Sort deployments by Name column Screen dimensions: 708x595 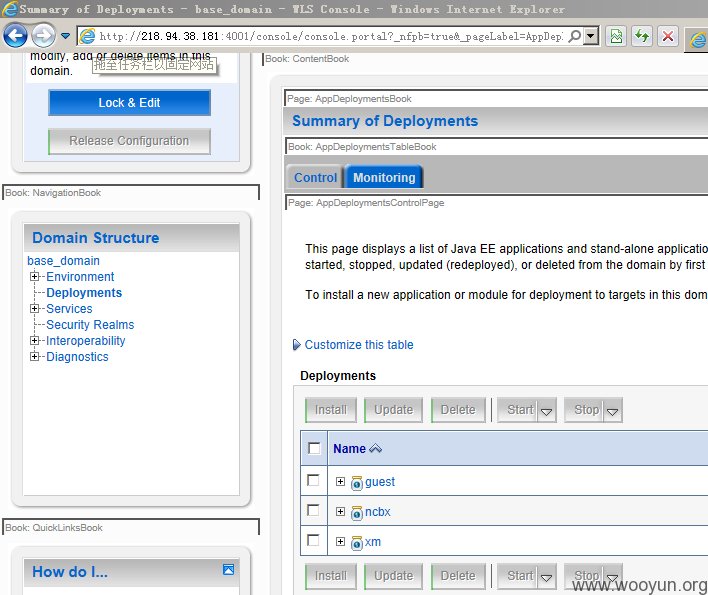coord(349,448)
